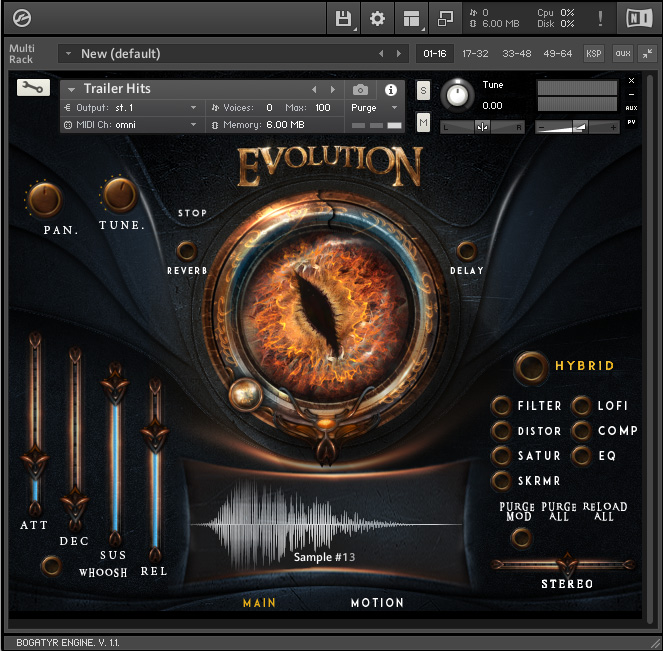Toggle the Satur effect

coord(501,456)
